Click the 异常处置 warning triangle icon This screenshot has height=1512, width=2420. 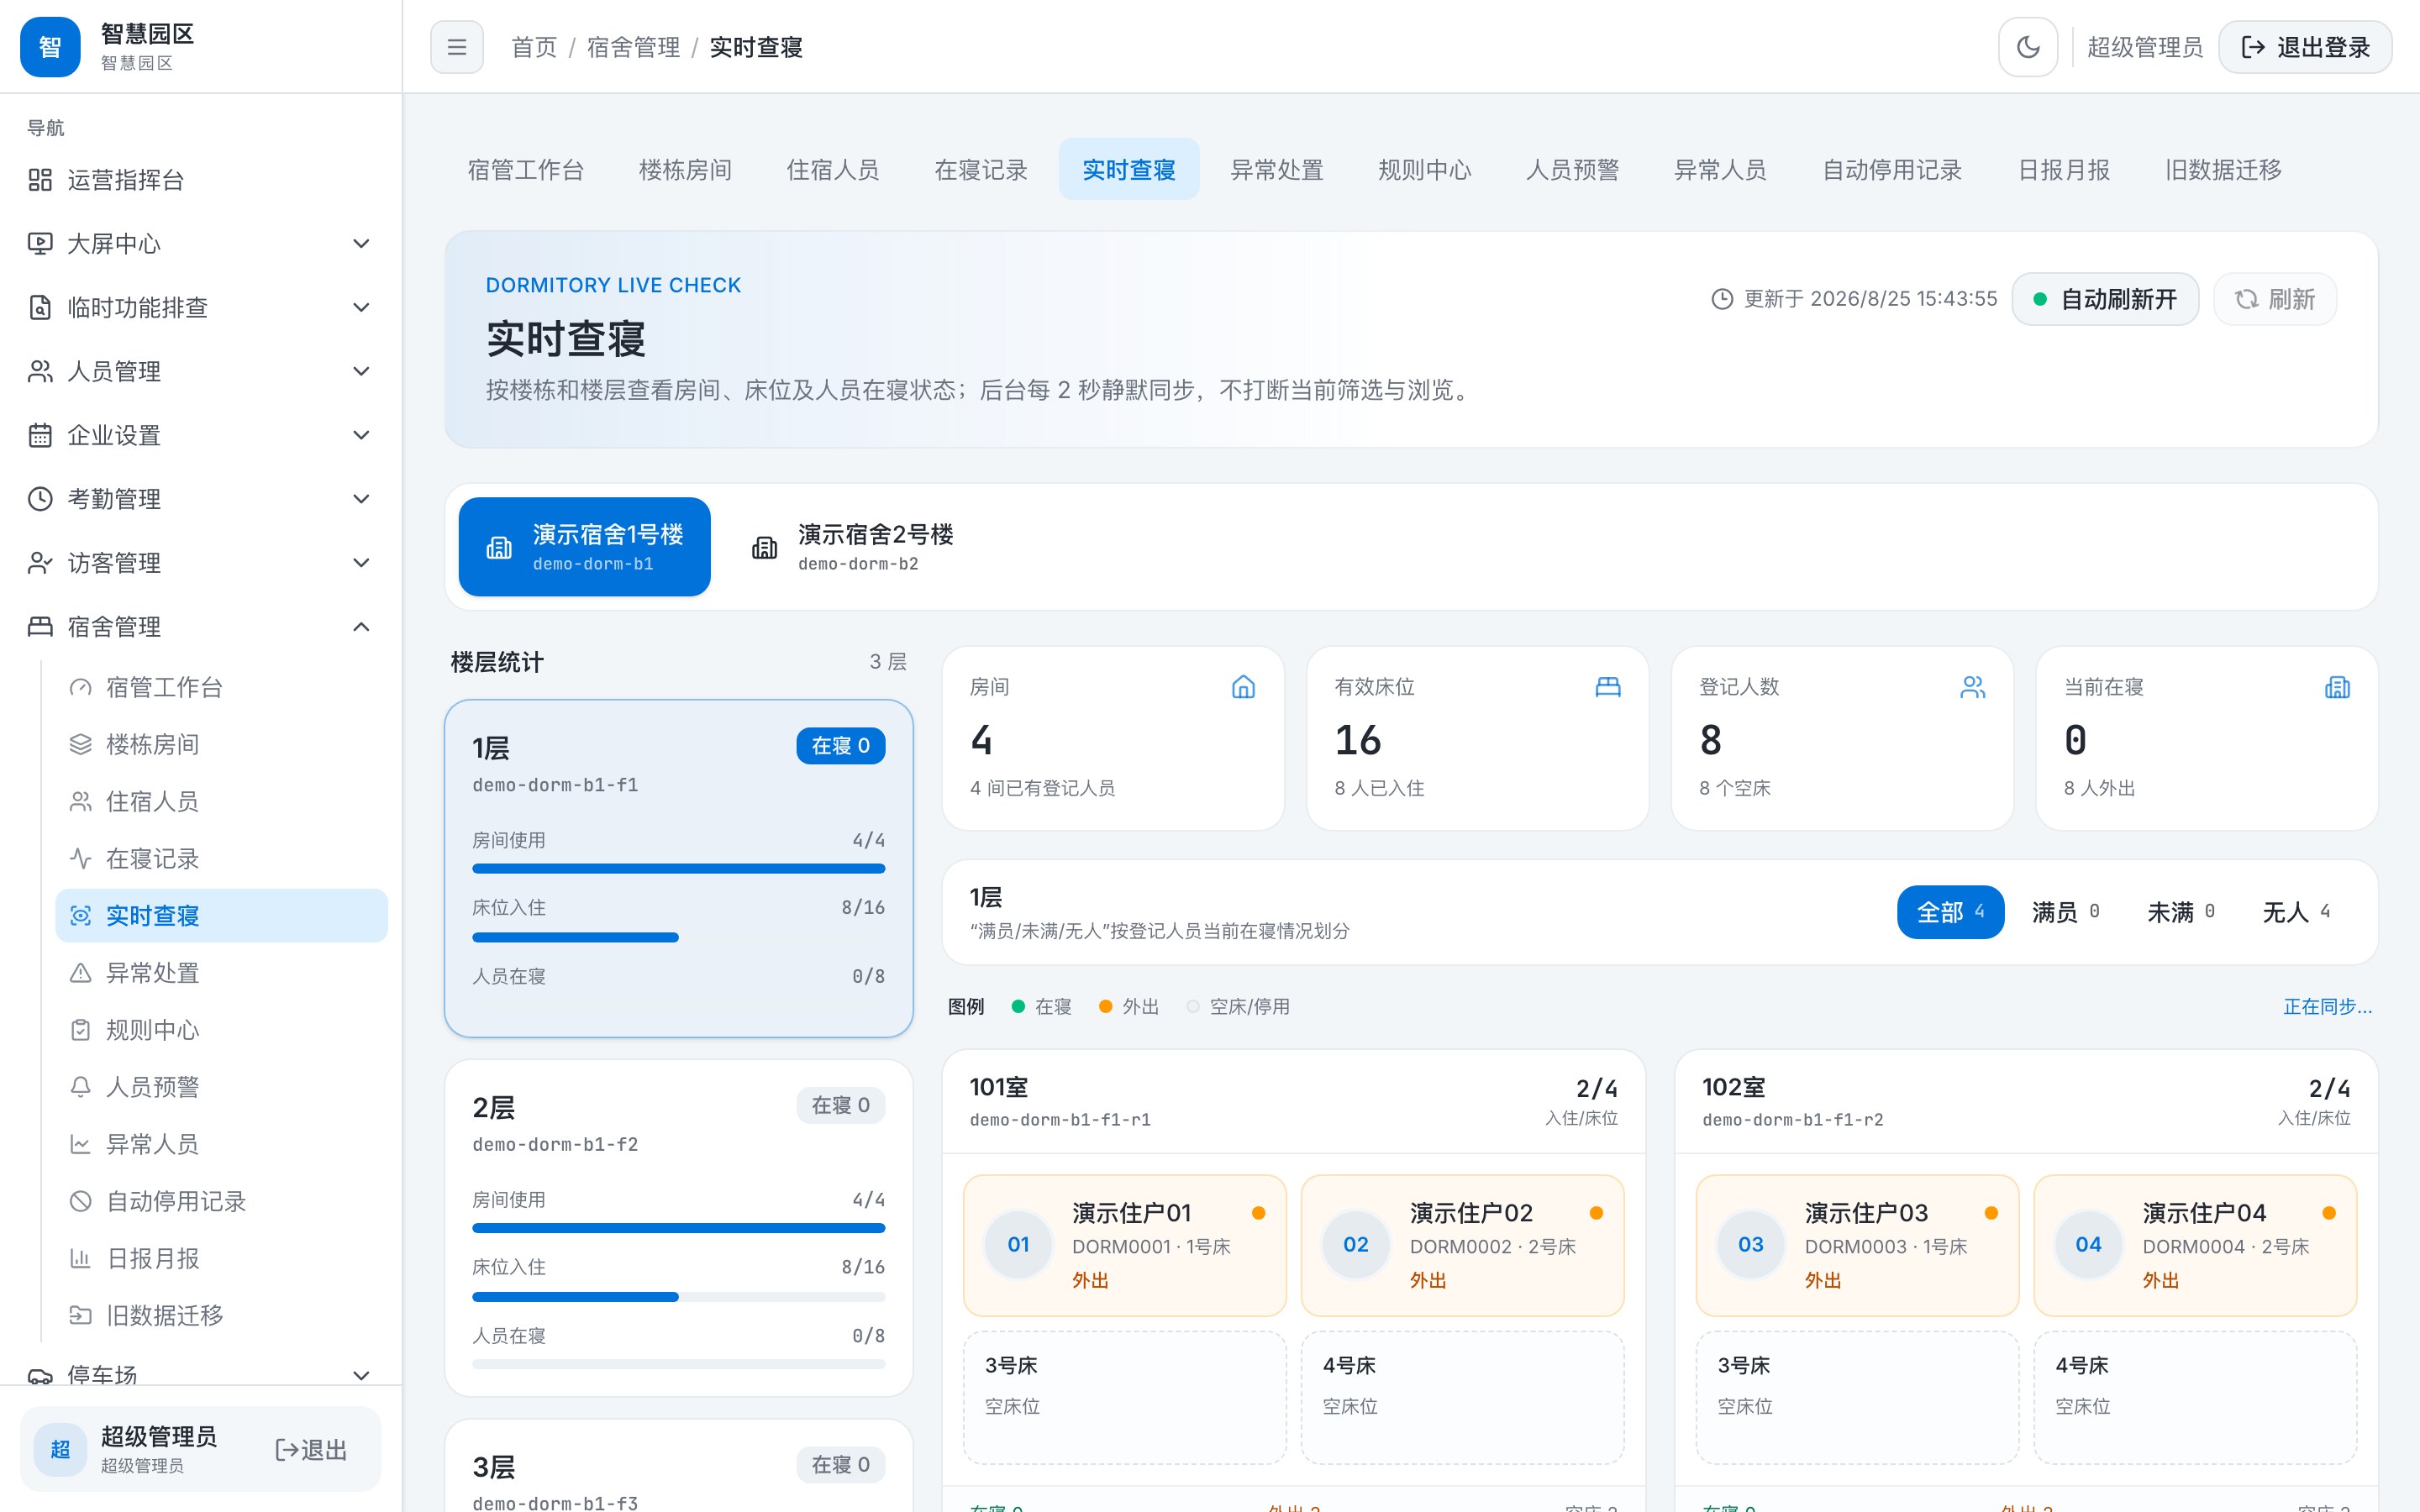(80, 973)
